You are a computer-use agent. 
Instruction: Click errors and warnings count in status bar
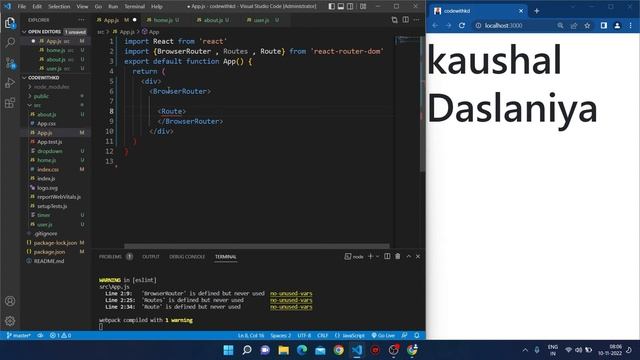tap(60, 336)
